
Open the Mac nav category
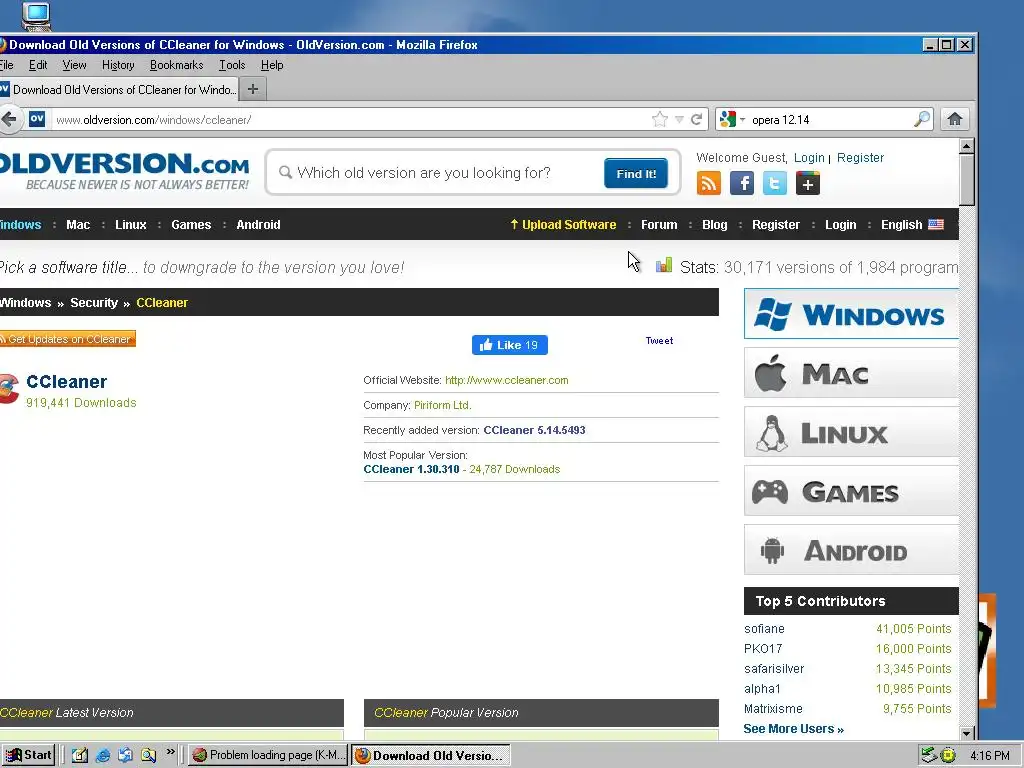(78, 224)
